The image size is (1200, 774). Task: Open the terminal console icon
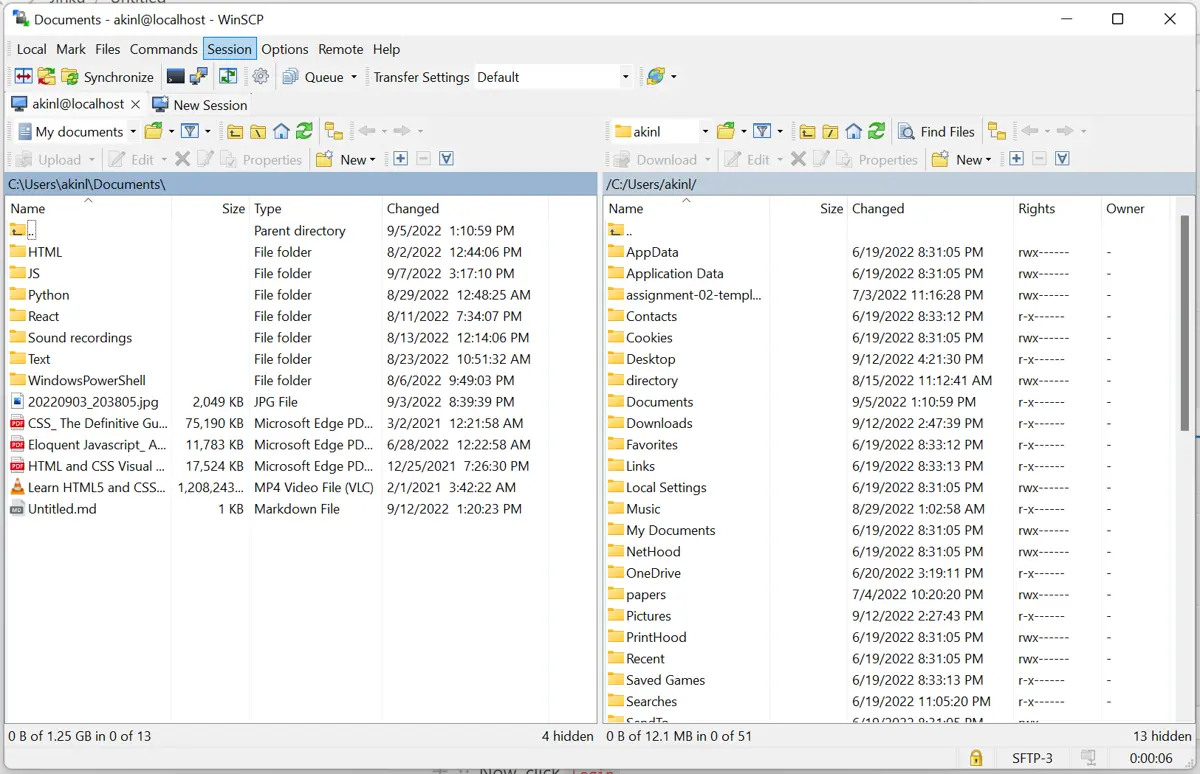point(176,77)
